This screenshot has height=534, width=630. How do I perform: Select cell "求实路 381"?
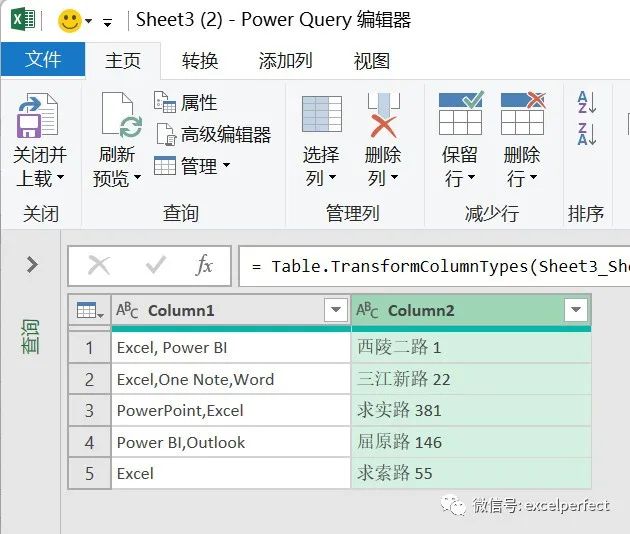471,411
